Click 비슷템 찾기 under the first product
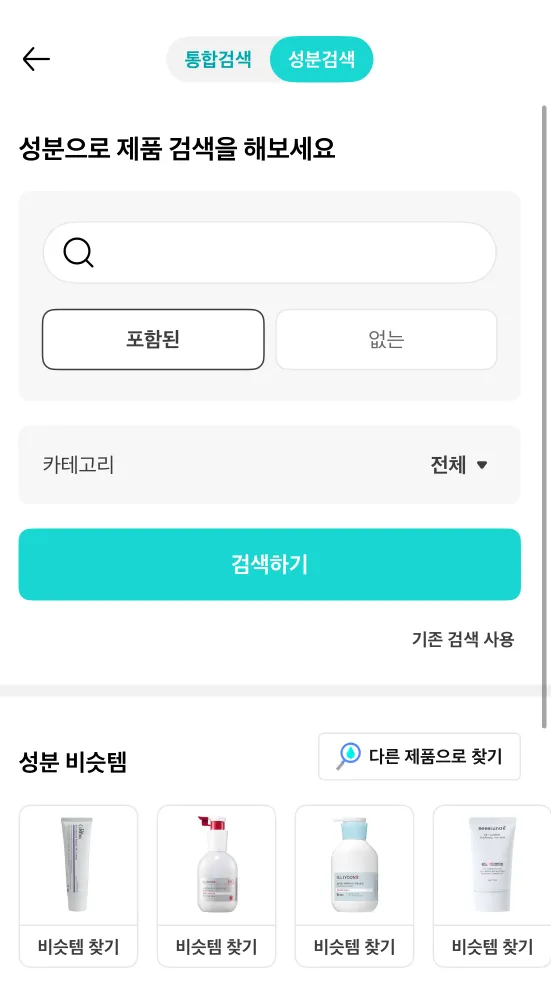The height and width of the screenshot is (1000, 551). point(78,946)
